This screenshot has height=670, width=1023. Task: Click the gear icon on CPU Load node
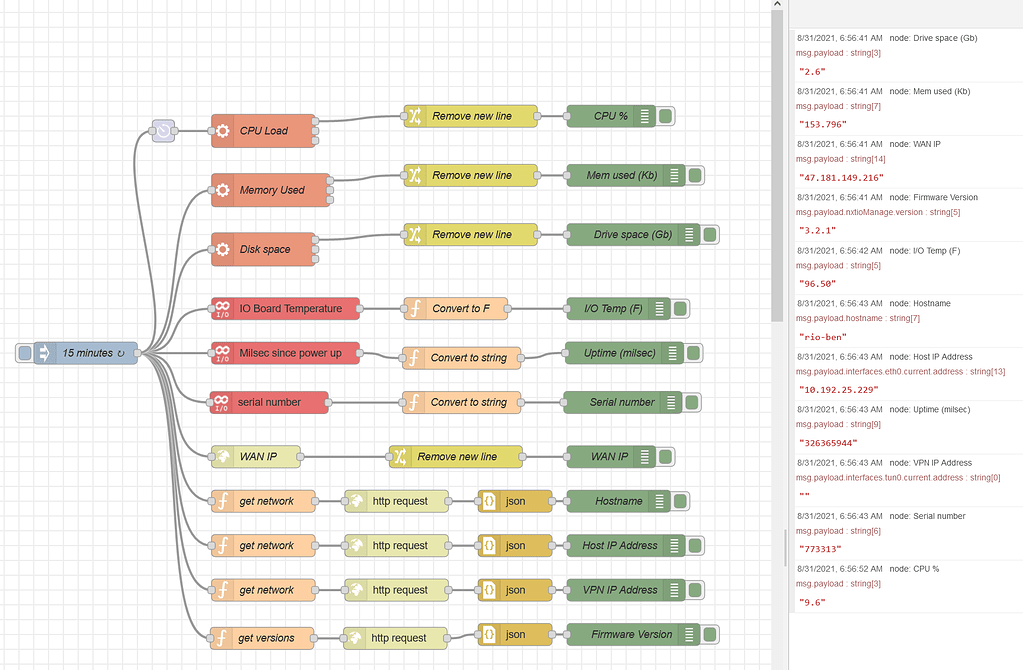pyautogui.click(x=222, y=131)
